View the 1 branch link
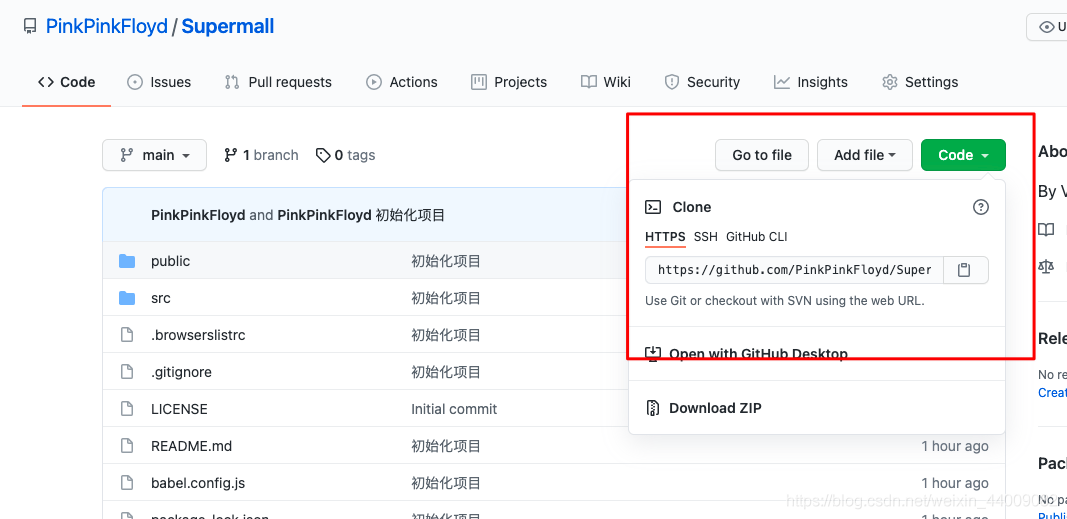Image resolution: width=1067 pixels, height=519 pixels. coord(261,155)
